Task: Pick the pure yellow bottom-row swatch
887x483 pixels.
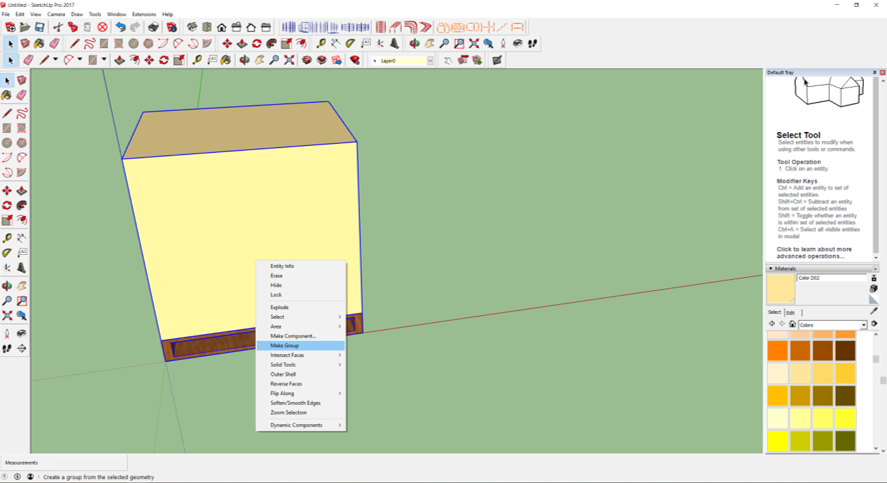Action: pos(778,441)
